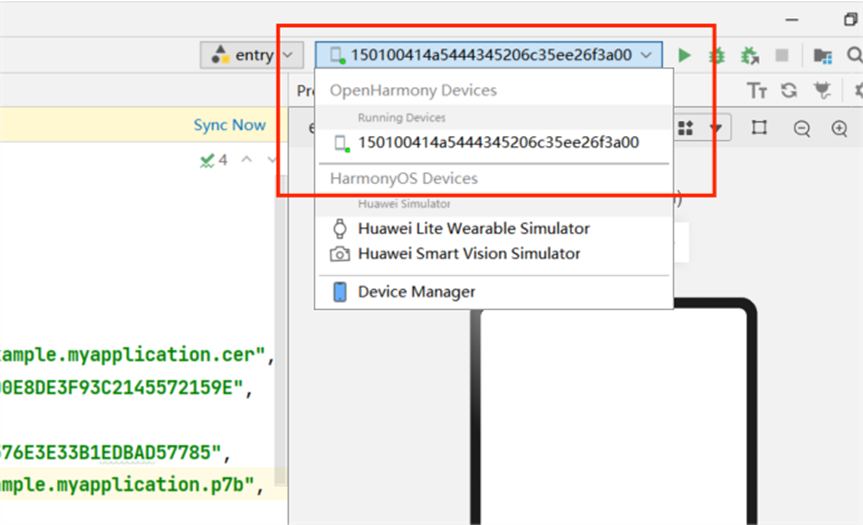
Task: Click the editor vertical scrollbar
Action: coord(281,330)
